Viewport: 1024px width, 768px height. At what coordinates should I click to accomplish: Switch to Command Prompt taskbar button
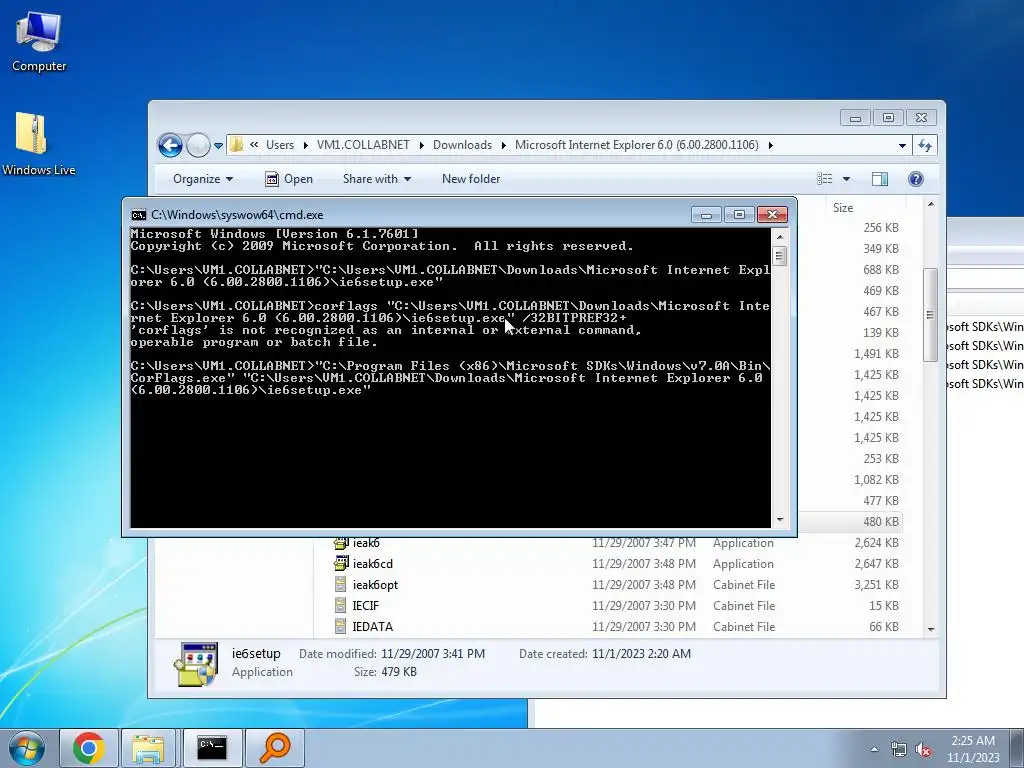[212, 748]
